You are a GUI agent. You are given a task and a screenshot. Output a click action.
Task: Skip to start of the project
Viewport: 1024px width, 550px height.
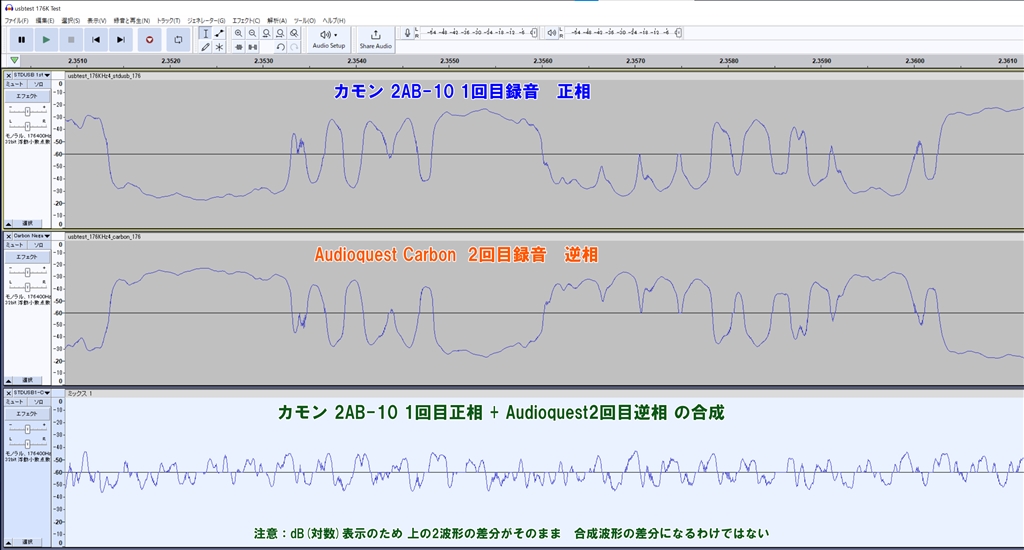click(96, 40)
